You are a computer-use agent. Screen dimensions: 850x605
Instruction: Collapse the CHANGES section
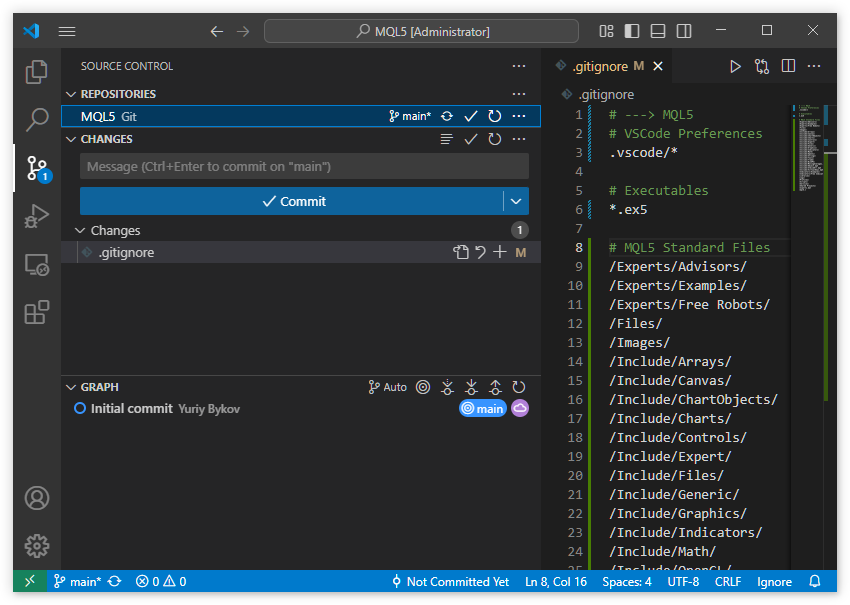click(70, 139)
